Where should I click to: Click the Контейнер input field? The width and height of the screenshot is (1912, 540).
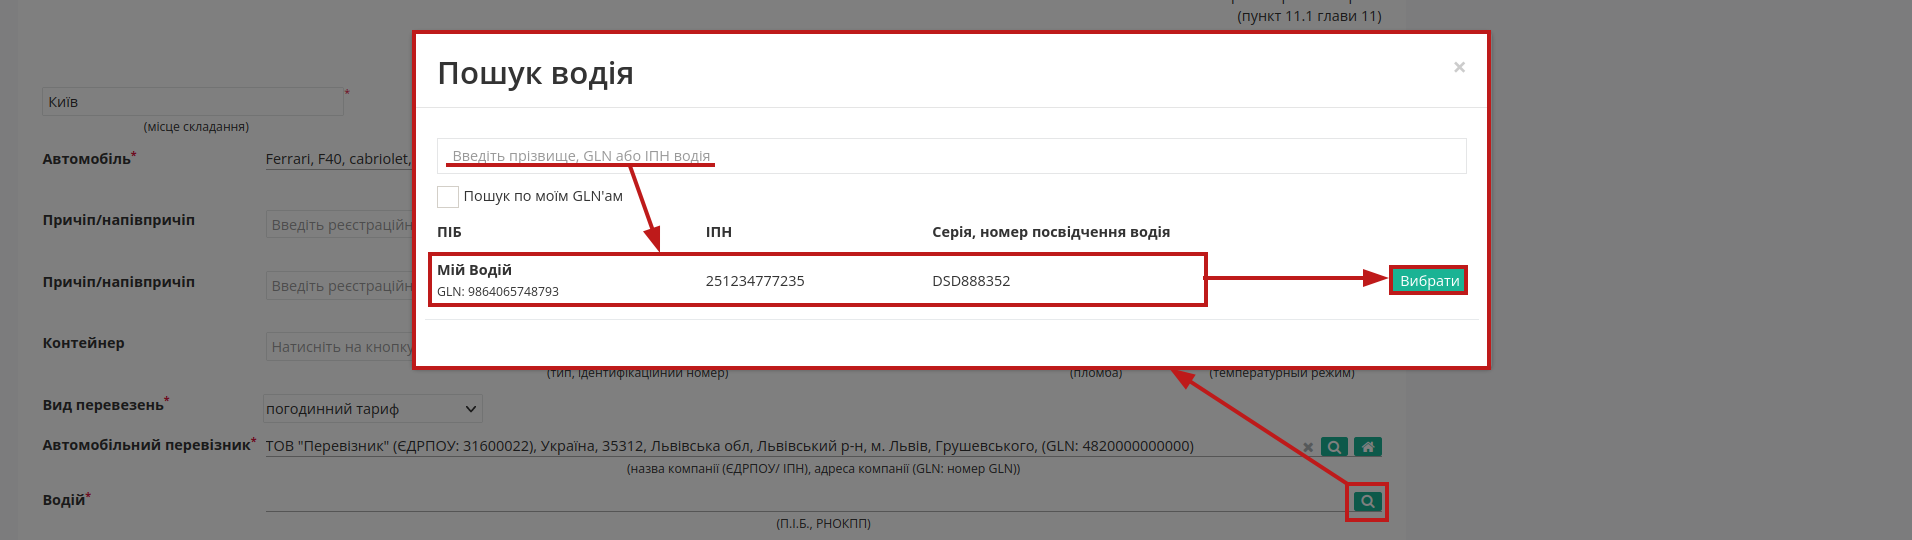[340, 347]
